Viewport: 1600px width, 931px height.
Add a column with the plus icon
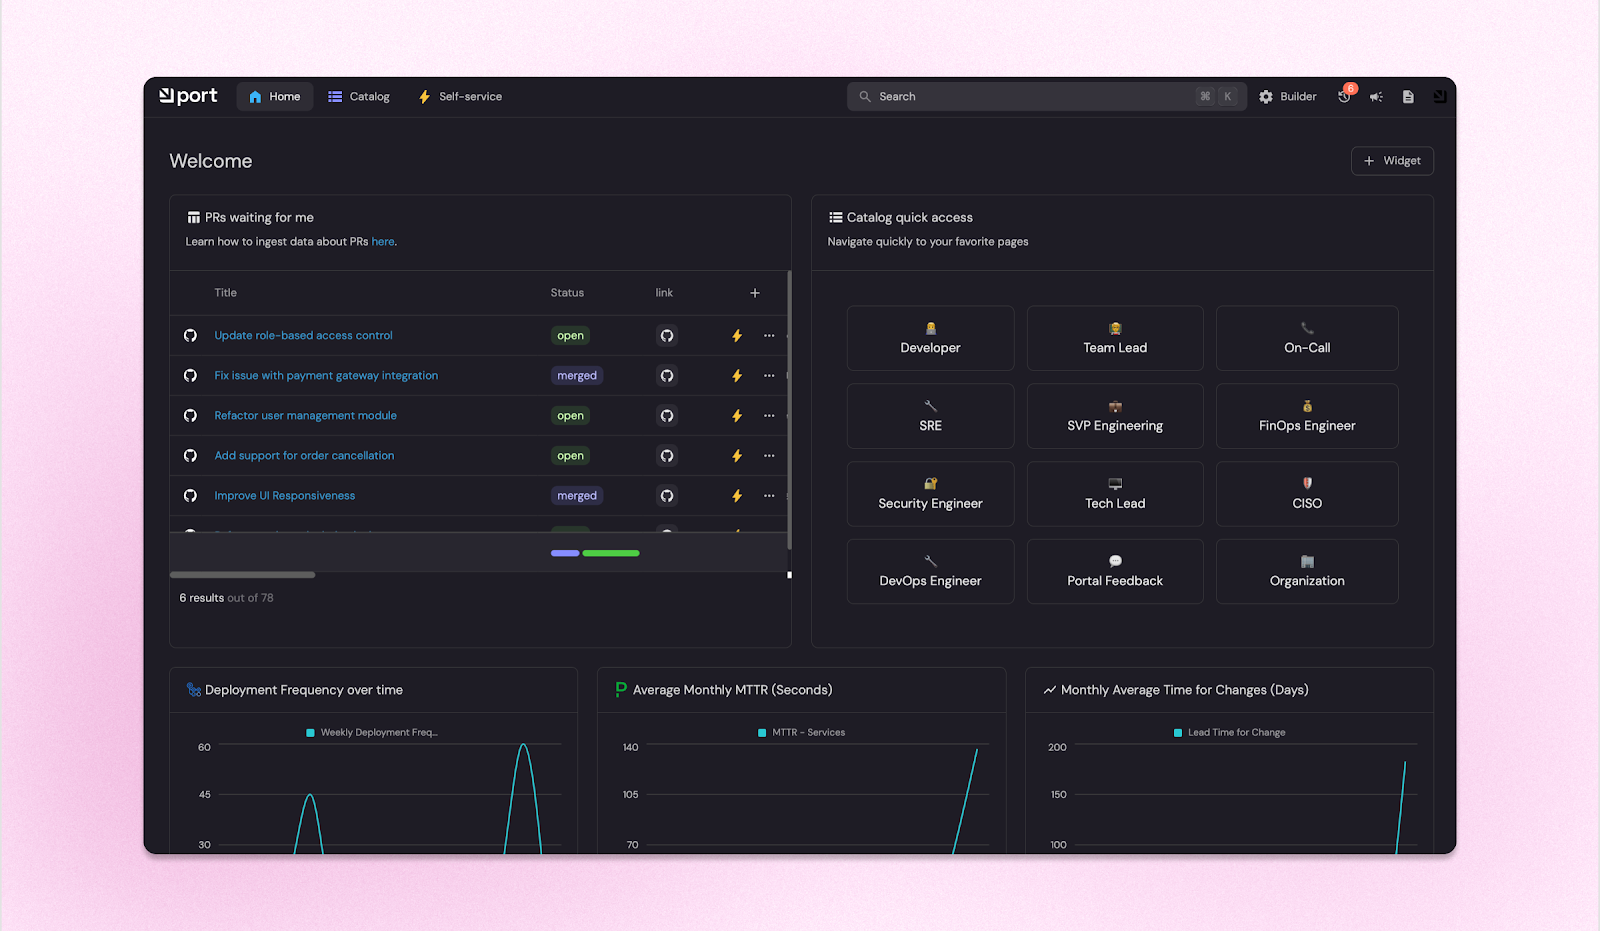click(x=755, y=292)
